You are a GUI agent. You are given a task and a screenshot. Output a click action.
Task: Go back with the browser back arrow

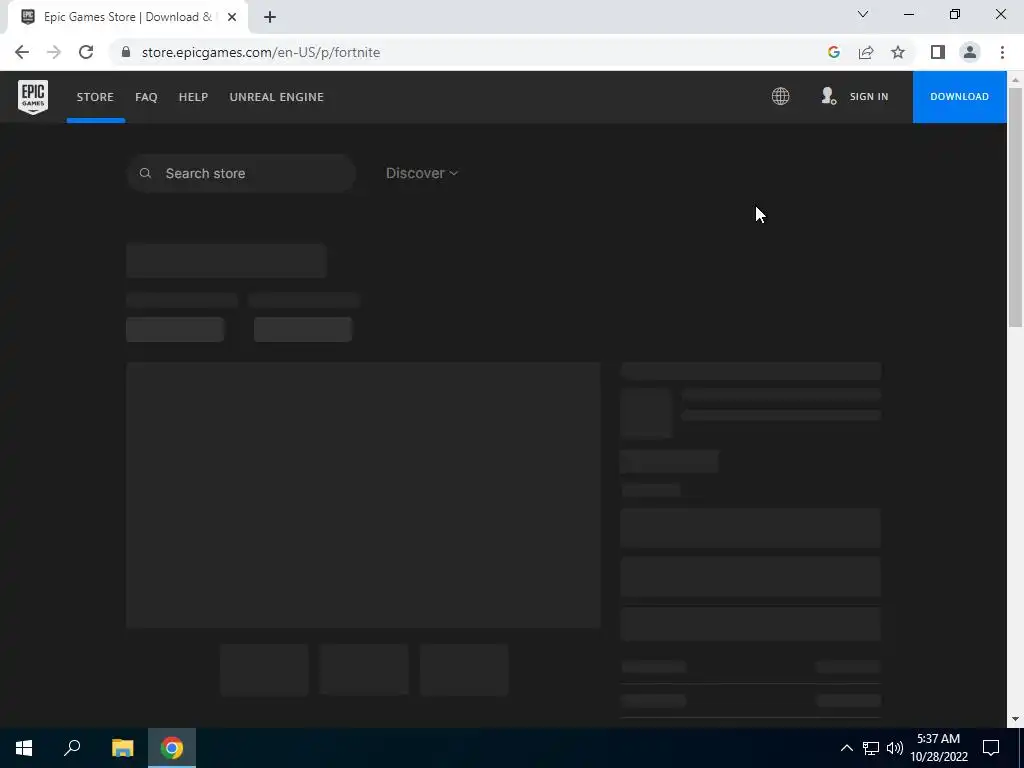22,52
